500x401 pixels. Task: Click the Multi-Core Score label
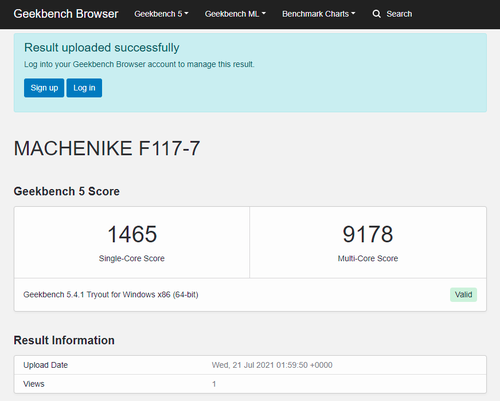pos(368,258)
